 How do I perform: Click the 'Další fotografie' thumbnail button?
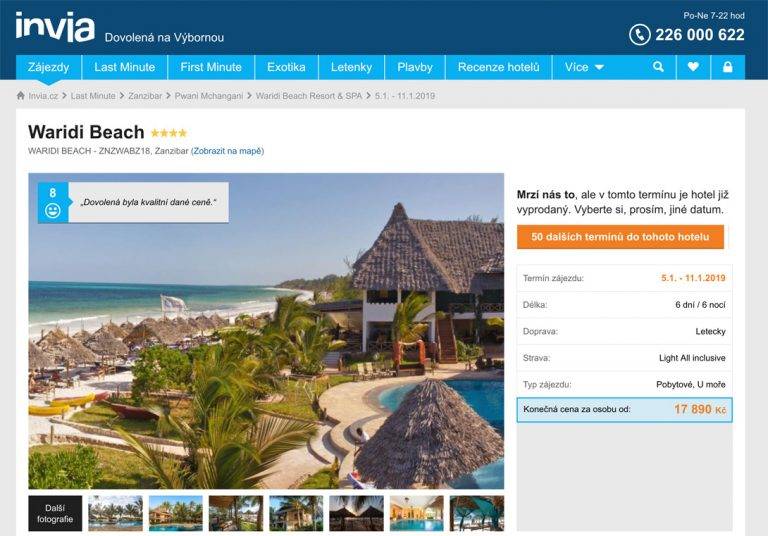pos(55,513)
